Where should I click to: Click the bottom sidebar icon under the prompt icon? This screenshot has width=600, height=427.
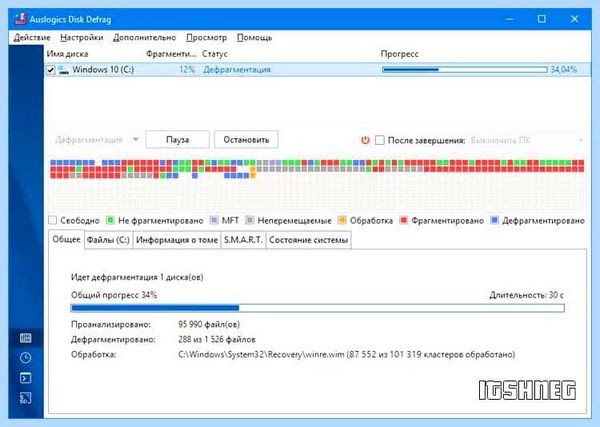click(26, 398)
